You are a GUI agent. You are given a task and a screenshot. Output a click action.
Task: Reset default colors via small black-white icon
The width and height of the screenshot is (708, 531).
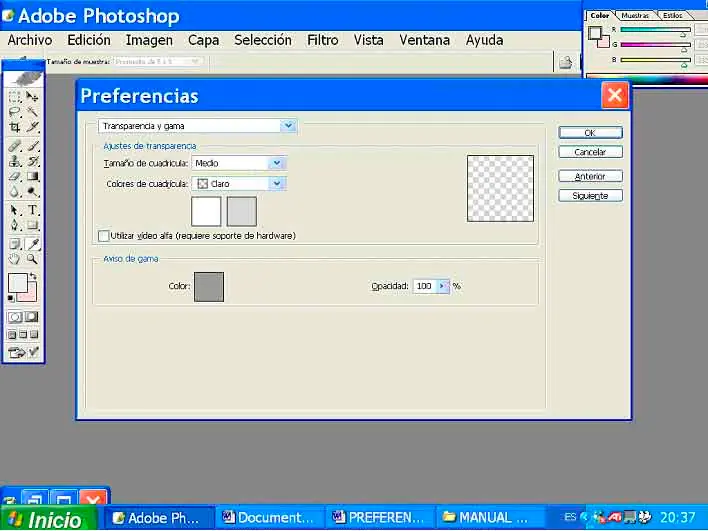click(11, 299)
